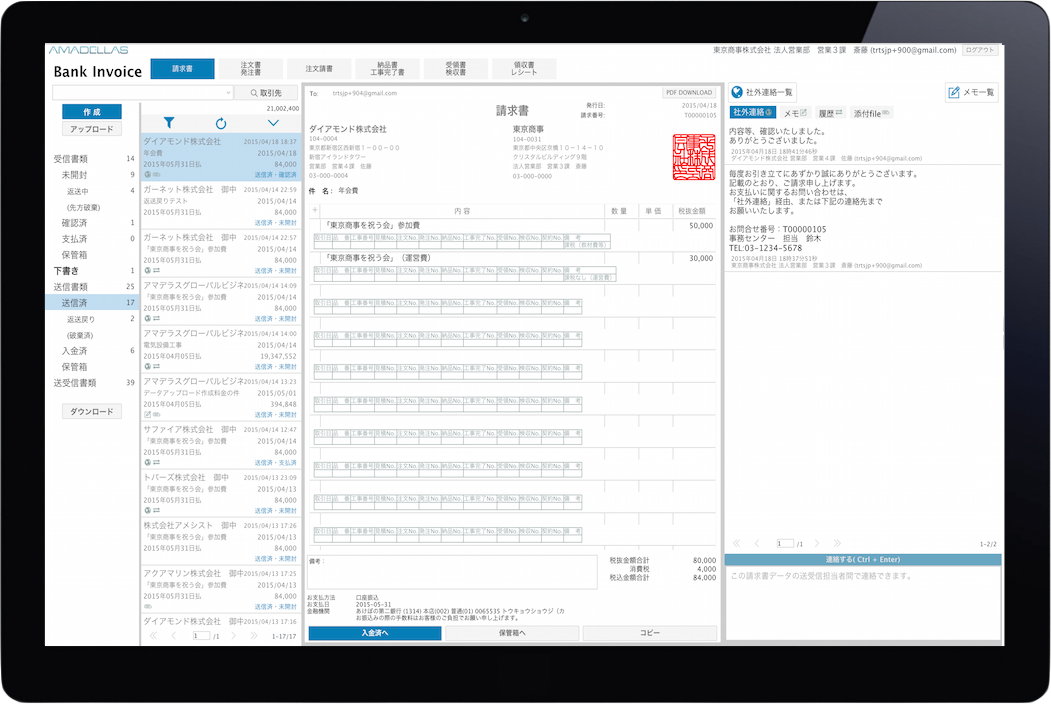
Task: Open the 社外連絡一覧 external contact list
Action: [x=762, y=92]
